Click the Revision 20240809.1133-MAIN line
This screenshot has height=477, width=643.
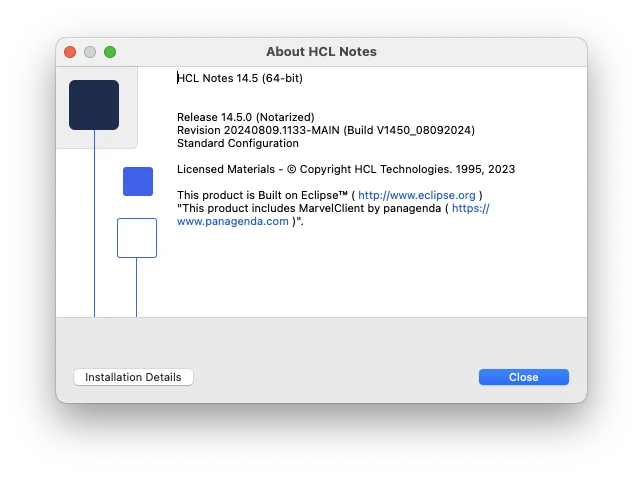pyautogui.click(x=326, y=130)
